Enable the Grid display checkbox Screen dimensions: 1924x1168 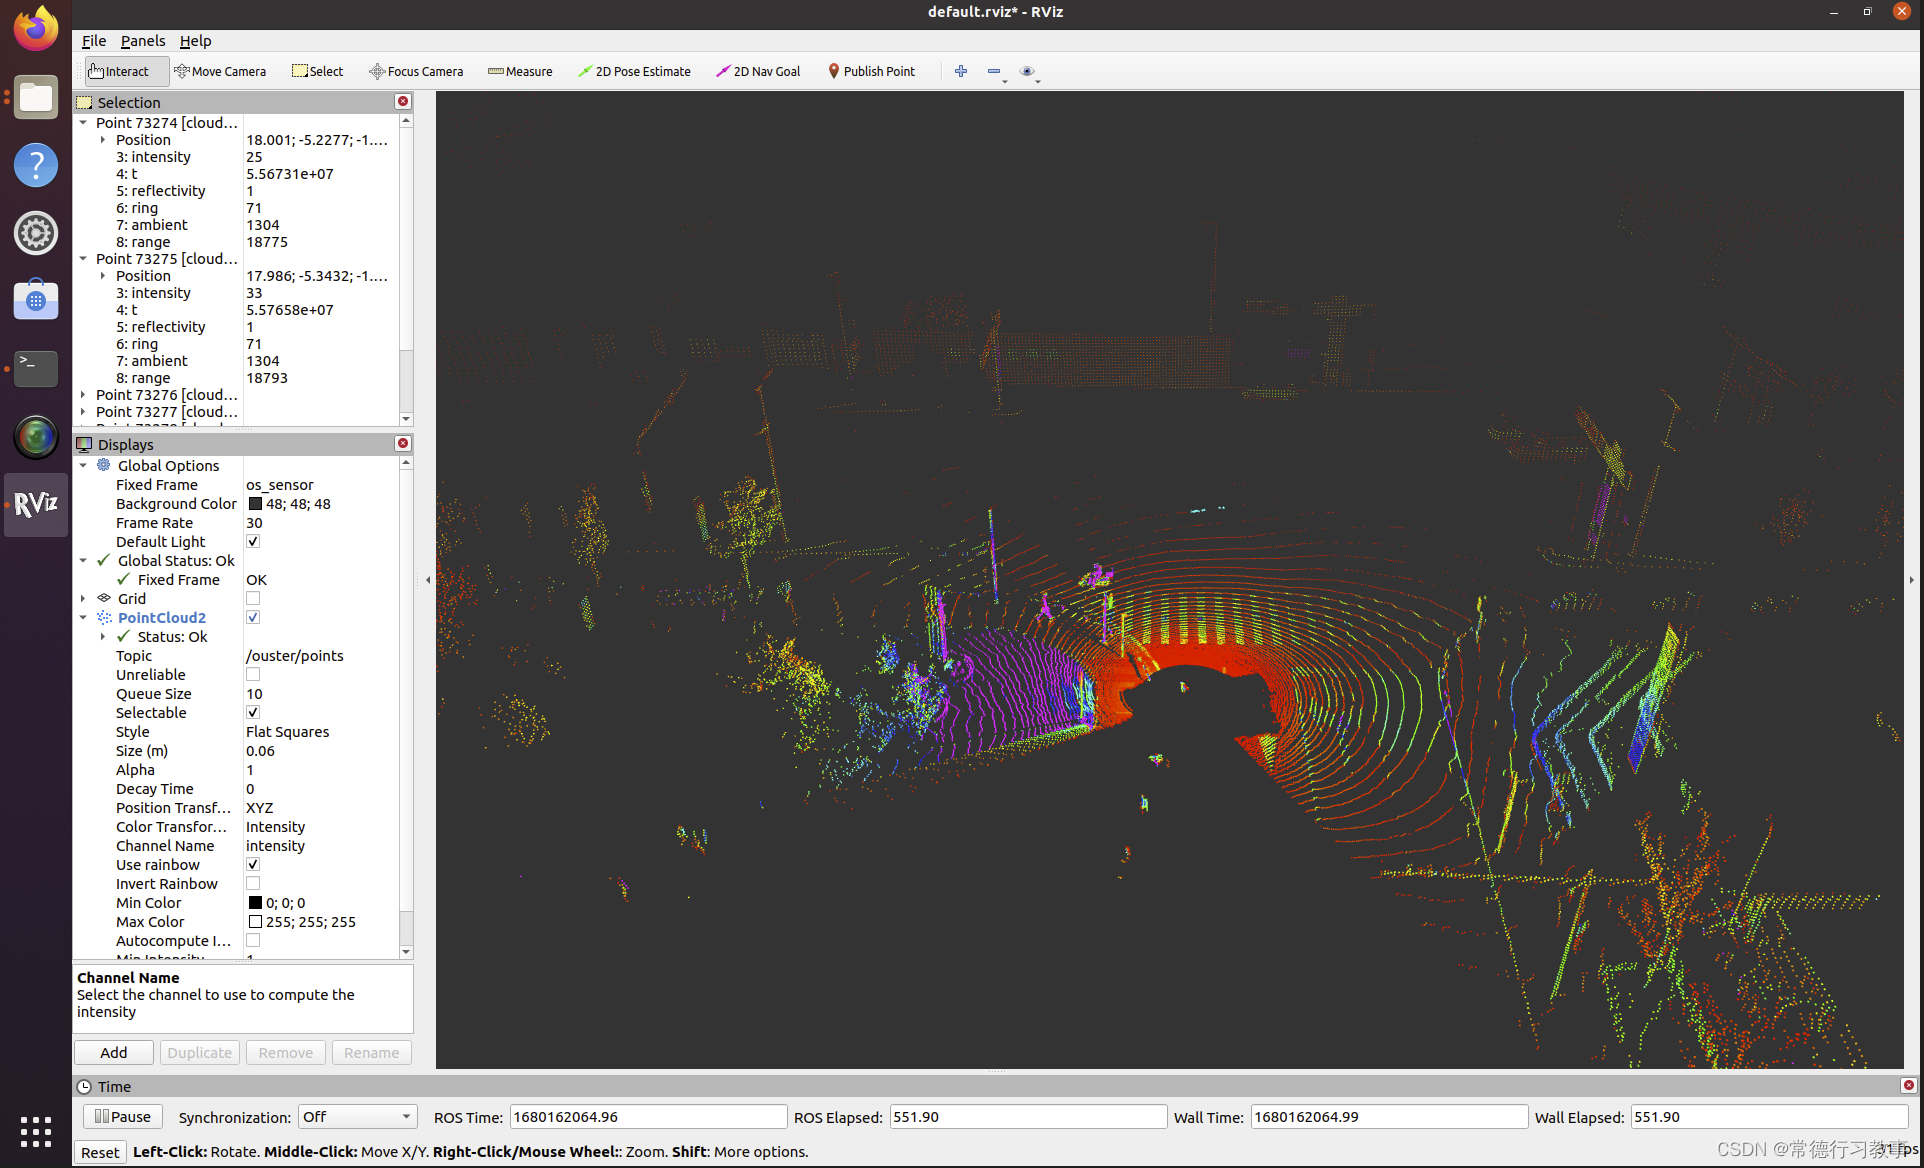pos(253,599)
